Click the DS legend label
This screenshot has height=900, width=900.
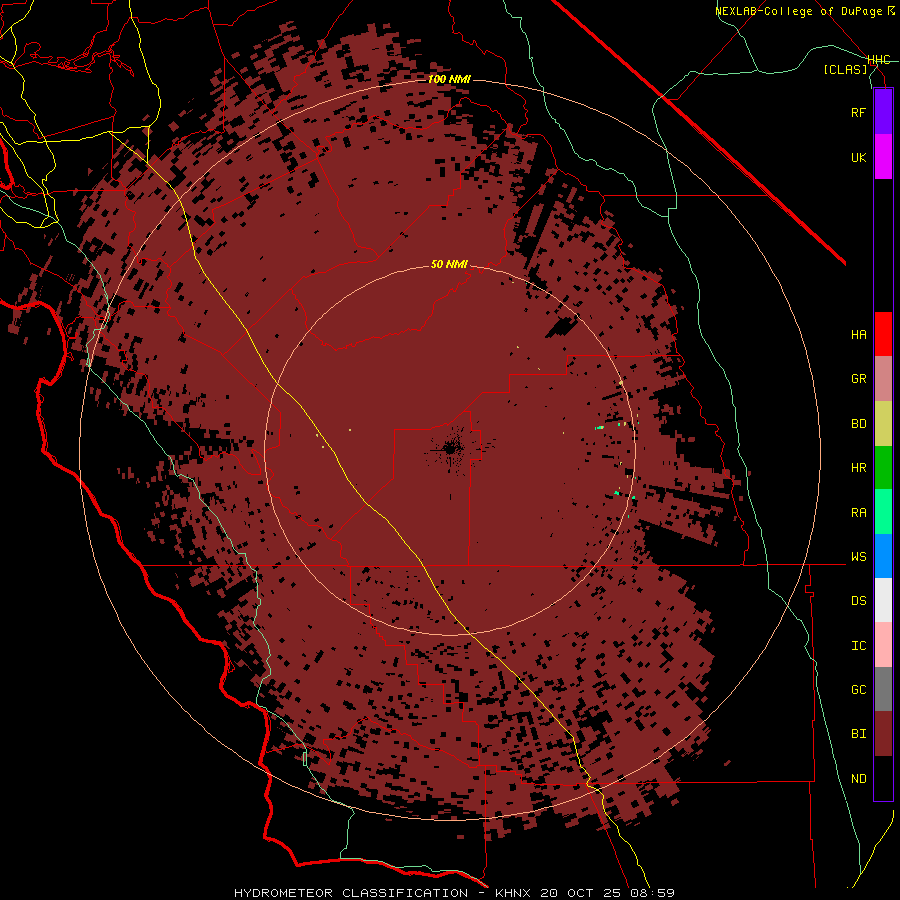(858, 601)
